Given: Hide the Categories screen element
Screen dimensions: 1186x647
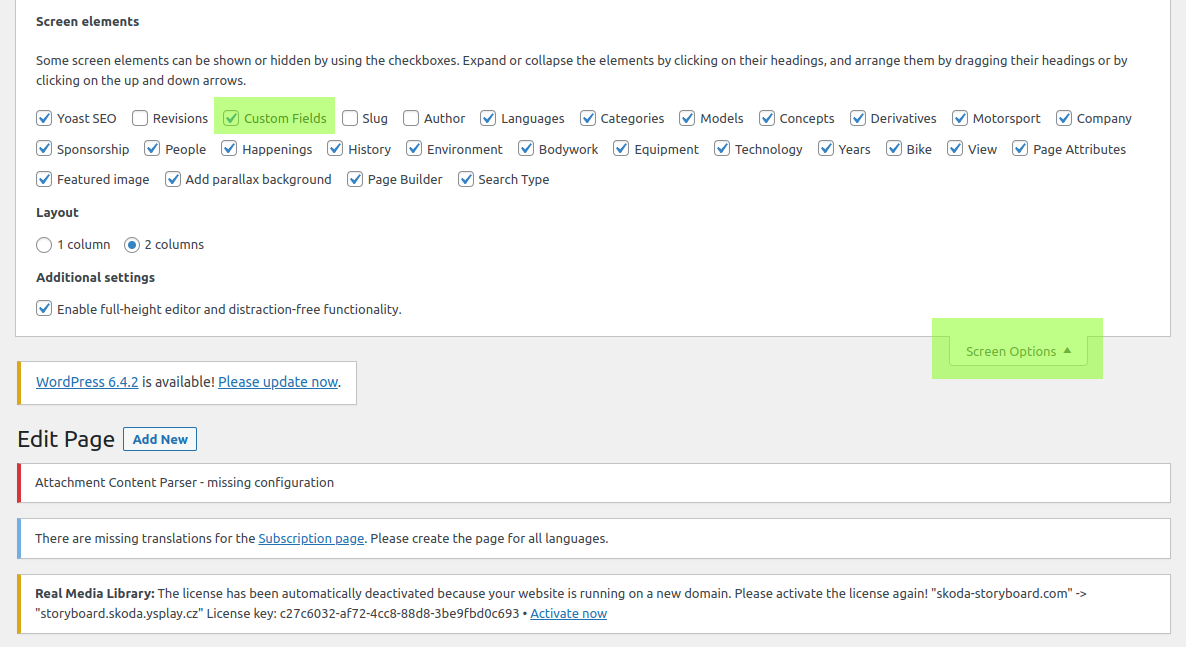Looking at the screenshot, I should [x=588, y=118].
